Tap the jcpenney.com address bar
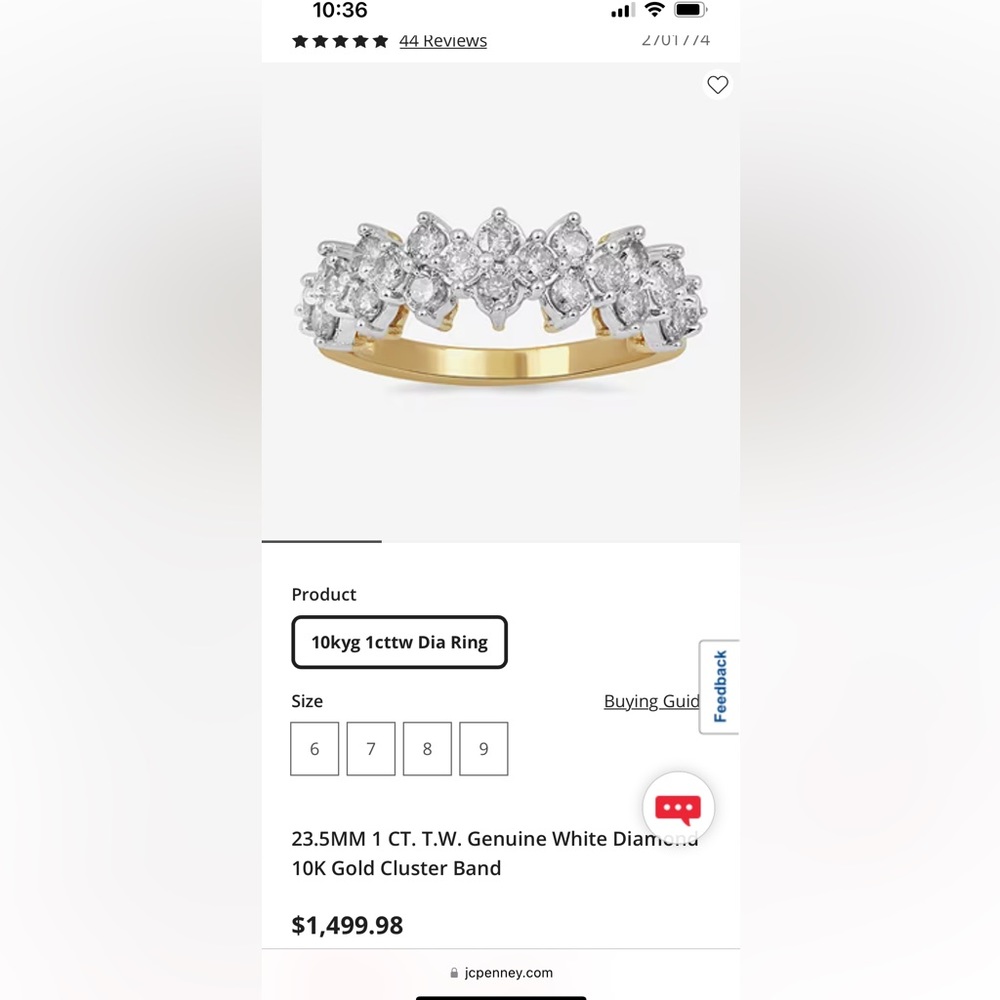The image size is (1000, 1000). 501,973
